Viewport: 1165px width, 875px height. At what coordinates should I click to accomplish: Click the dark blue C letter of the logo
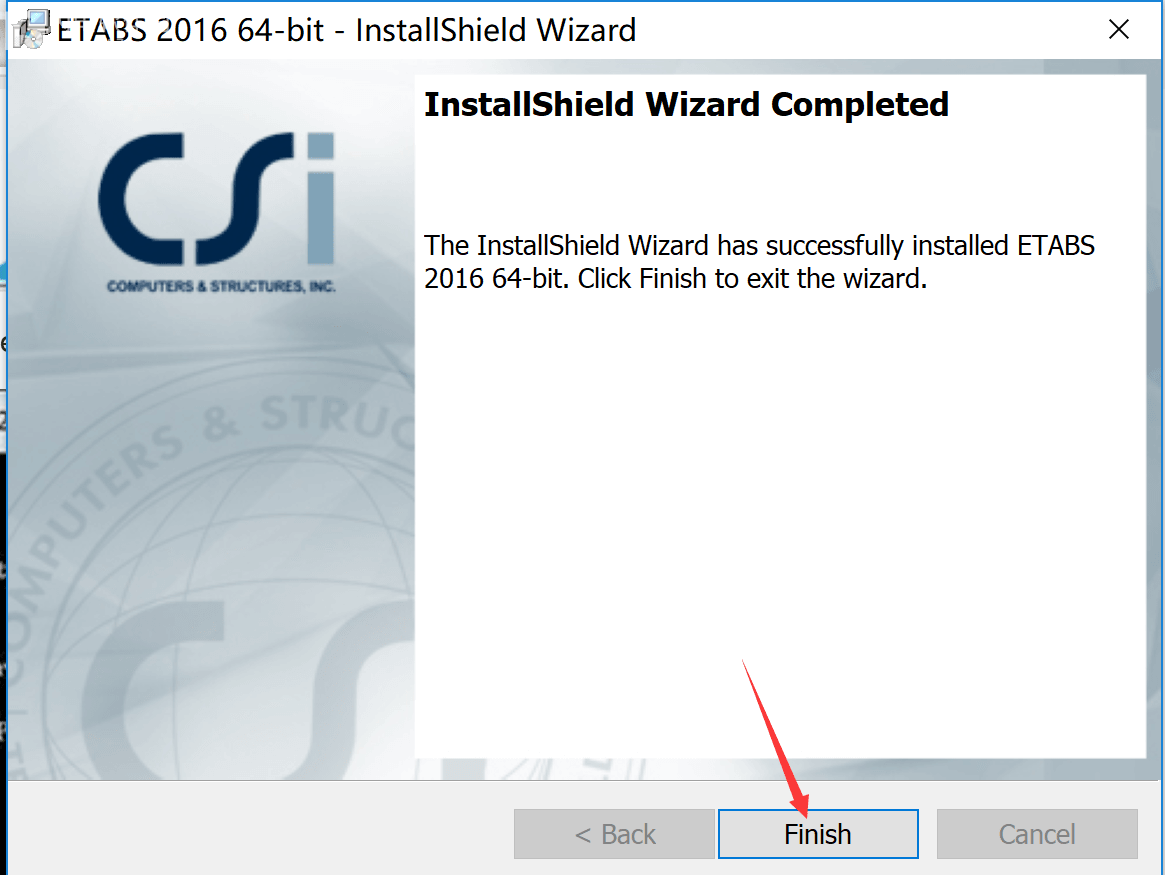point(141,199)
